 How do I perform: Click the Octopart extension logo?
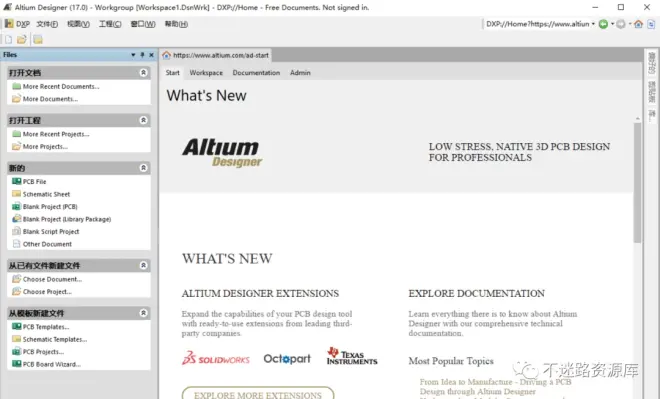click(287, 359)
